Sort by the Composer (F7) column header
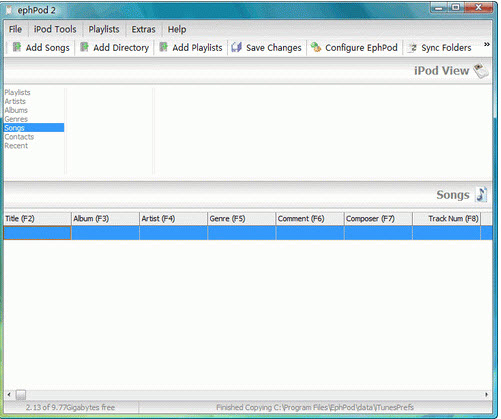501x419 pixels. point(378,219)
